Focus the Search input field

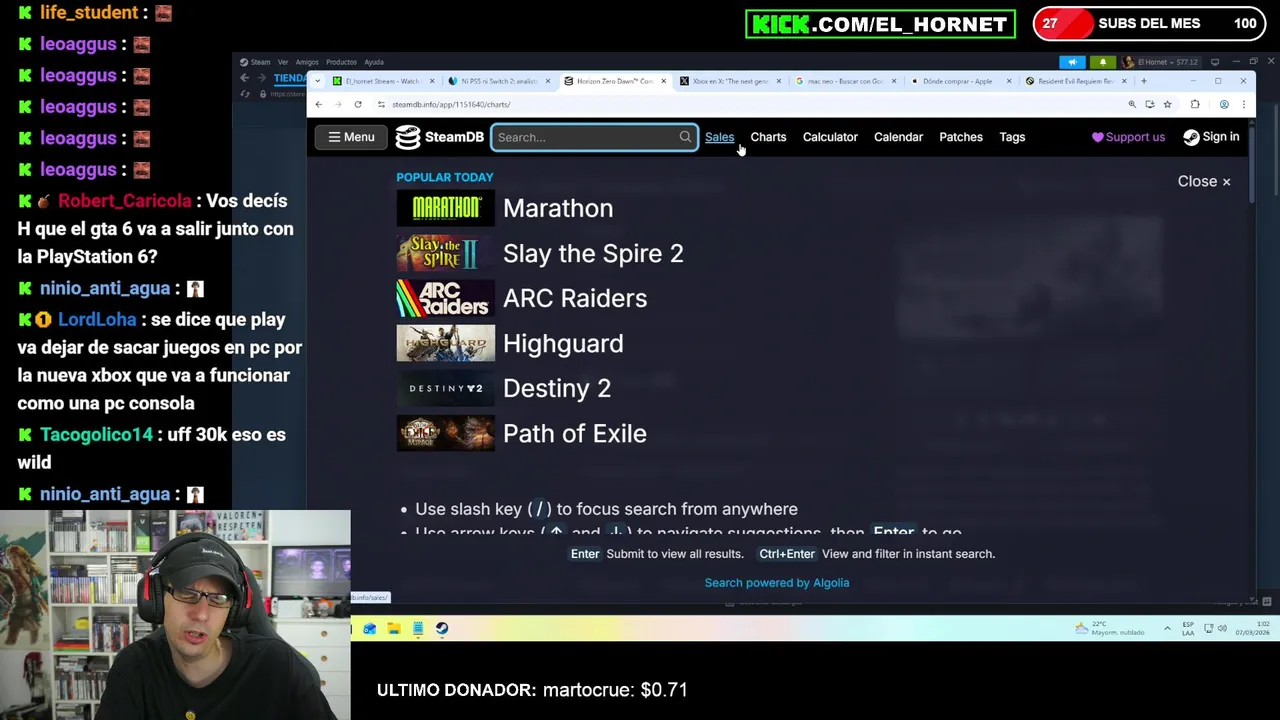(594, 137)
